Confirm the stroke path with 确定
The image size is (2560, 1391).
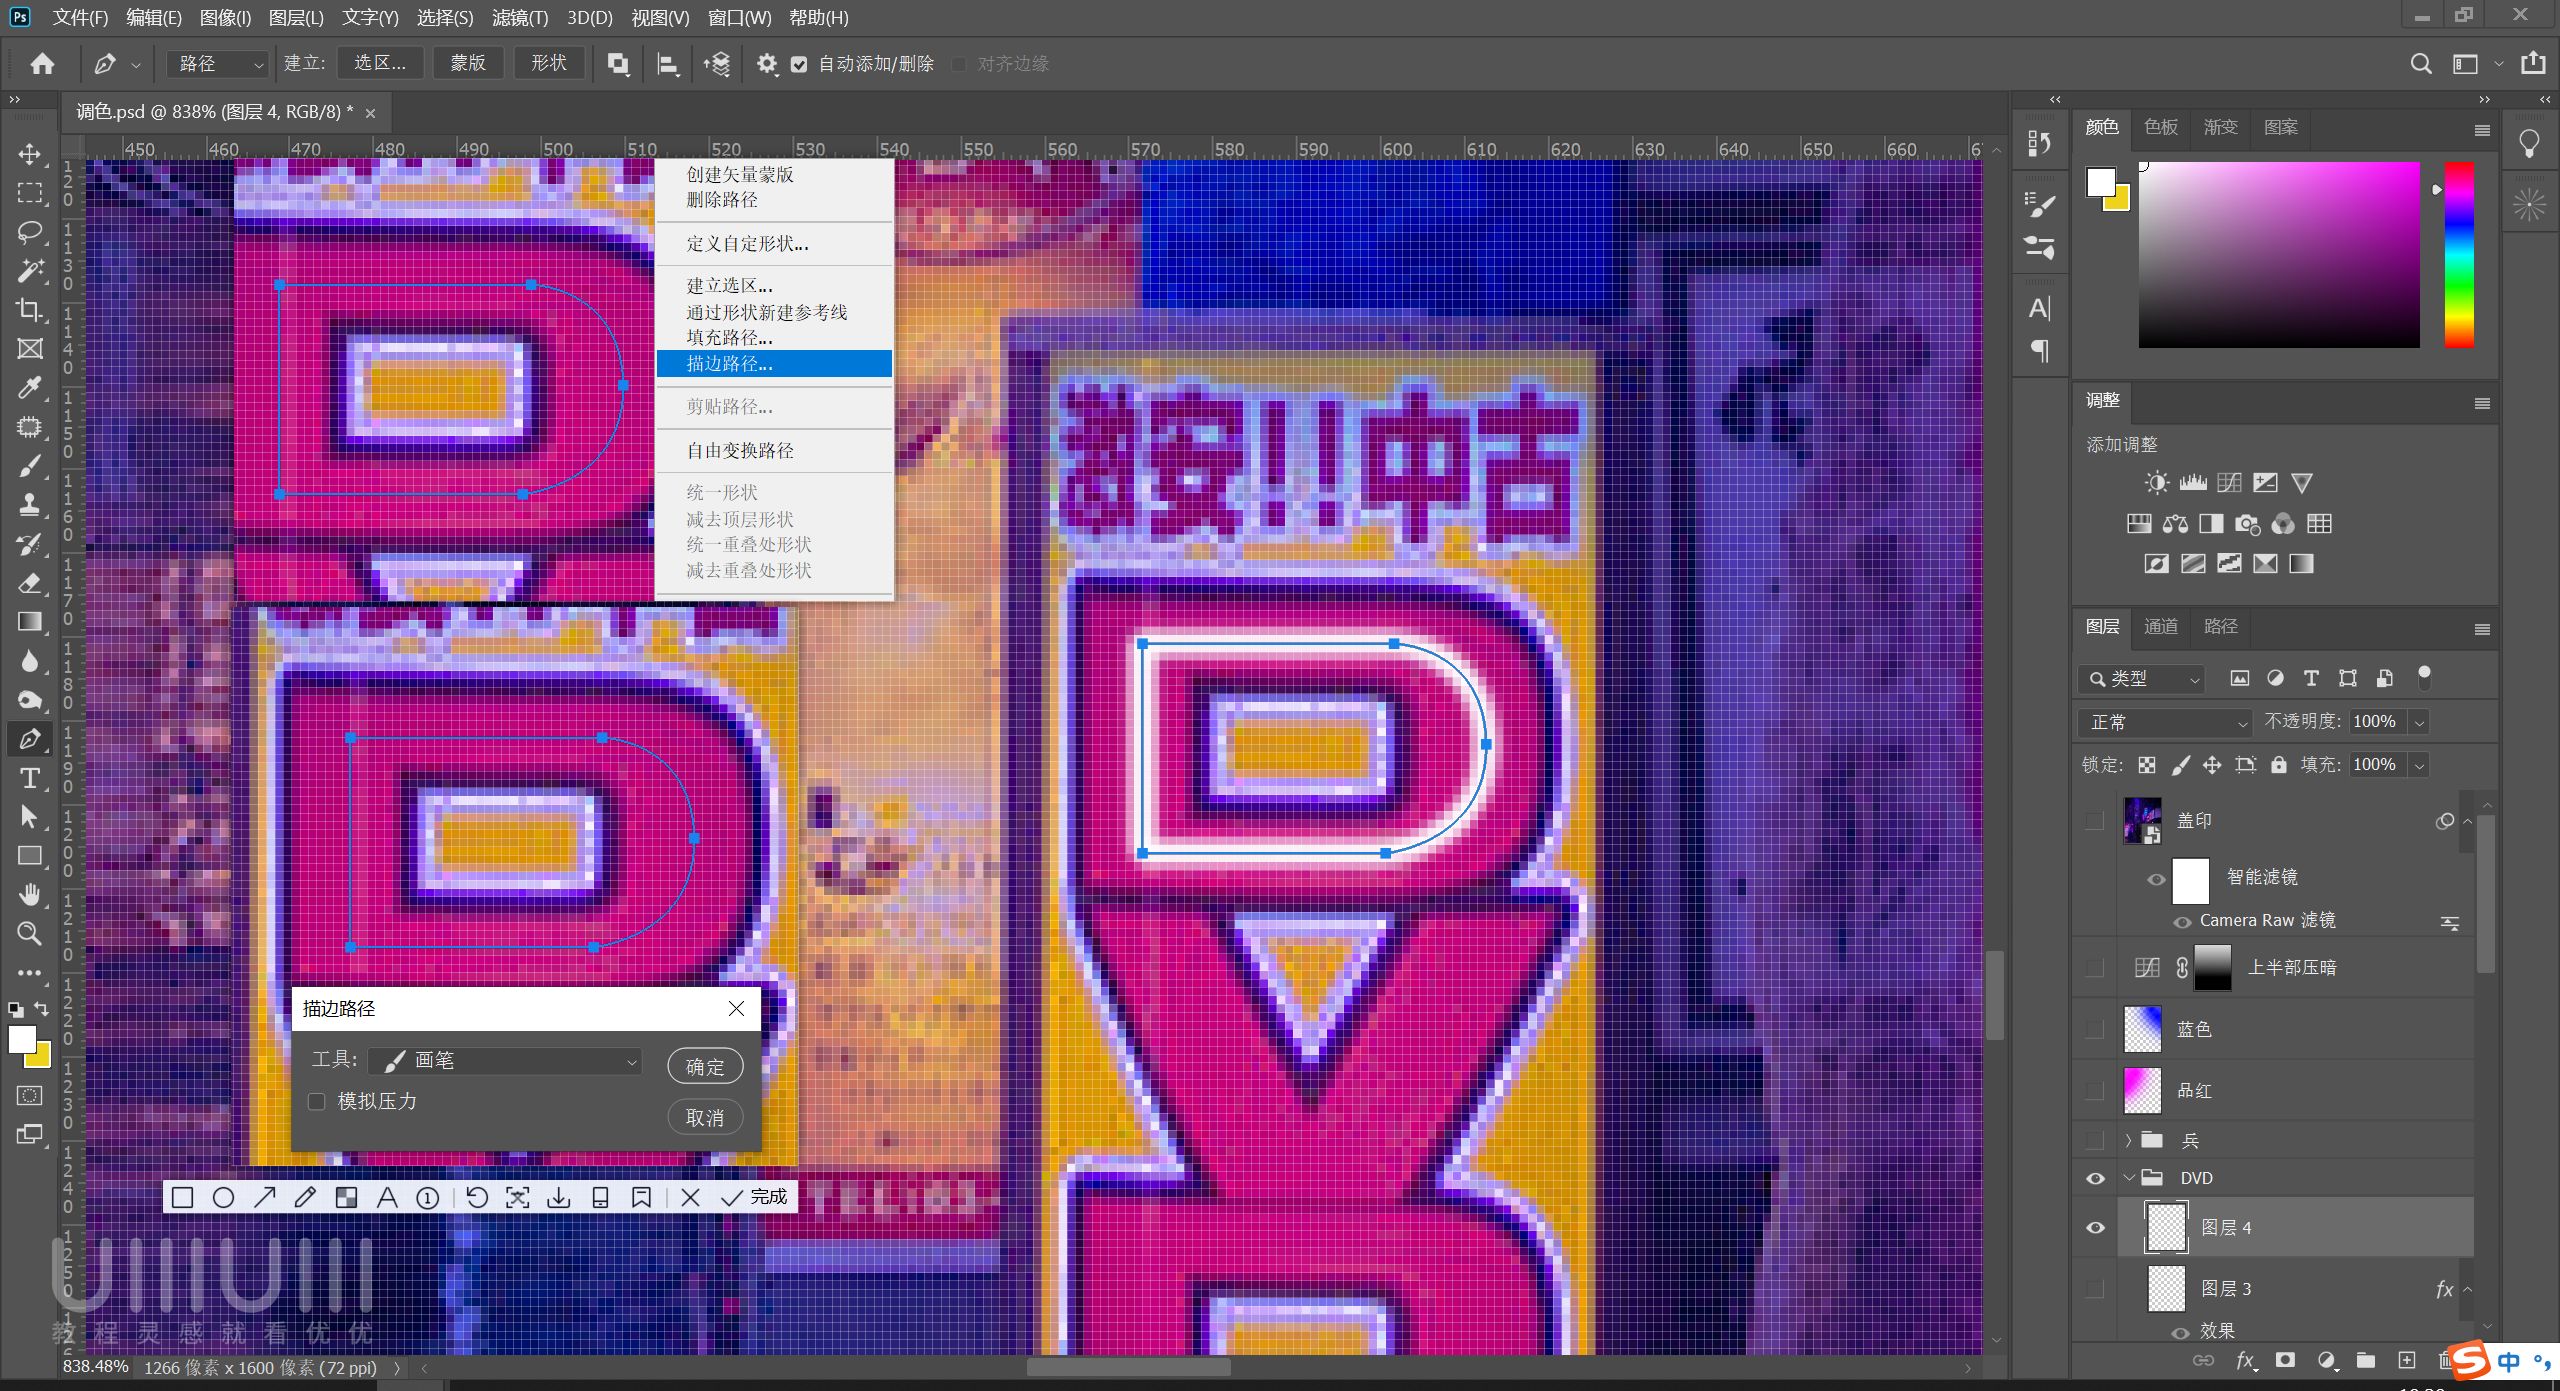705,1067
